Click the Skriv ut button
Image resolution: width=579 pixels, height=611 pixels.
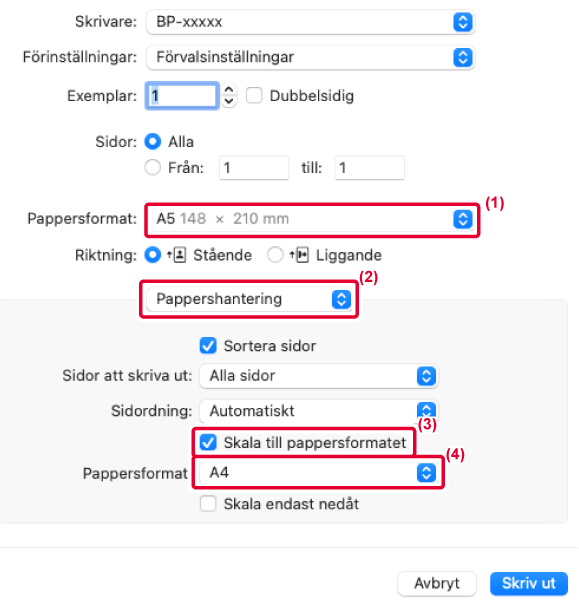click(x=529, y=583)
